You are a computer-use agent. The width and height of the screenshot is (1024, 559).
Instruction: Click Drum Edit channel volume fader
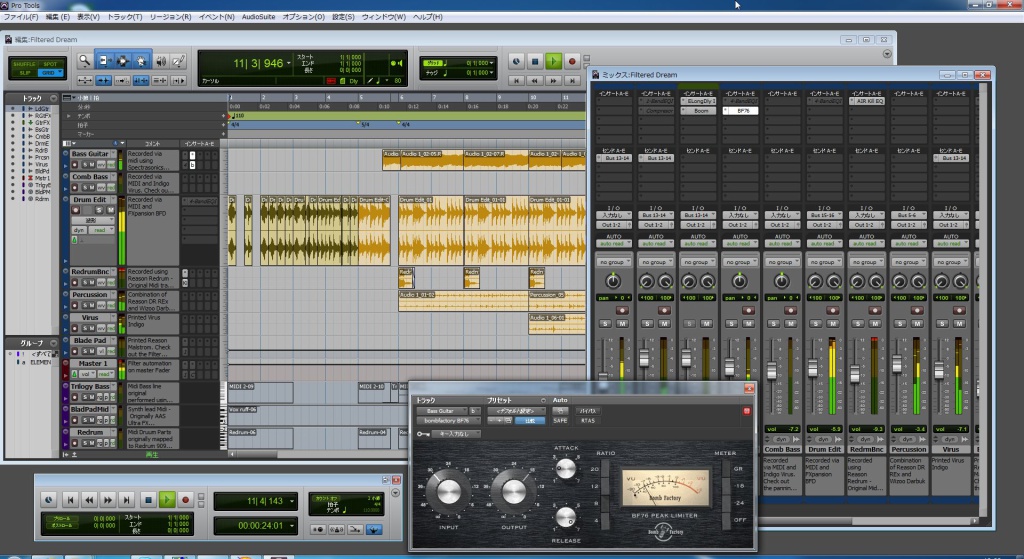tap(813, 369)
